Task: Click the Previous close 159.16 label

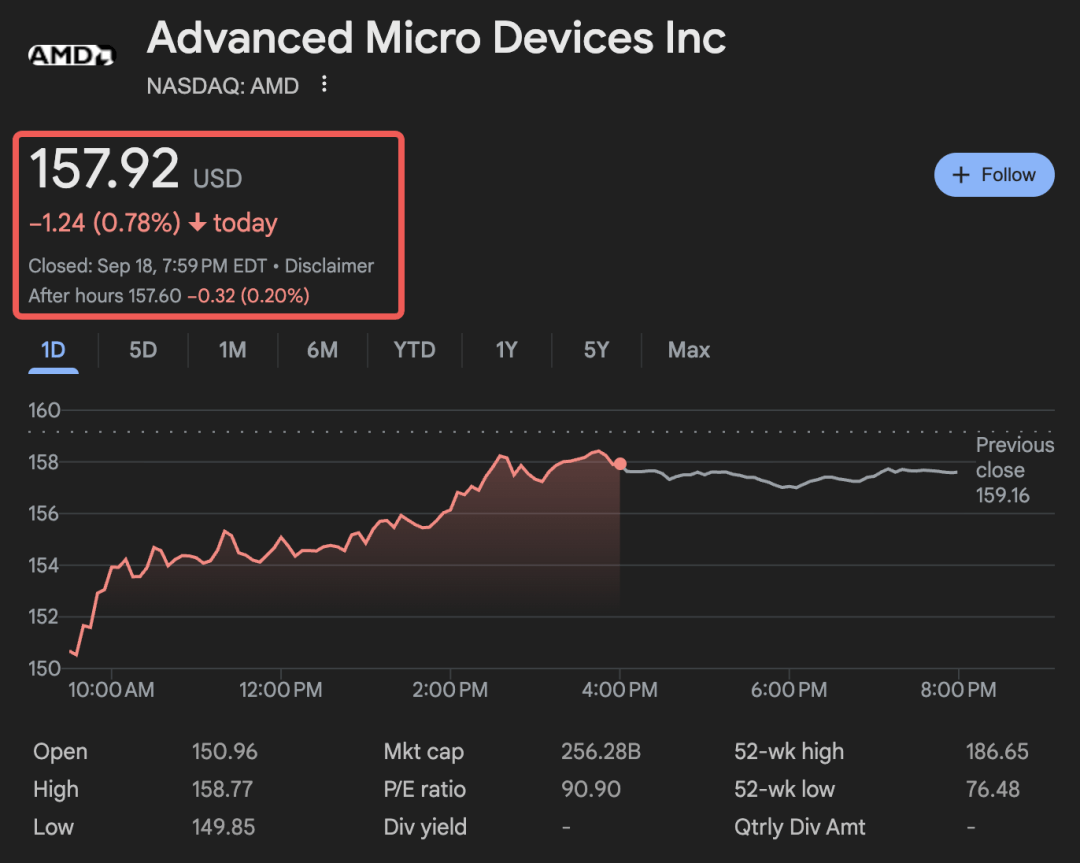Action: [1014, 470]
